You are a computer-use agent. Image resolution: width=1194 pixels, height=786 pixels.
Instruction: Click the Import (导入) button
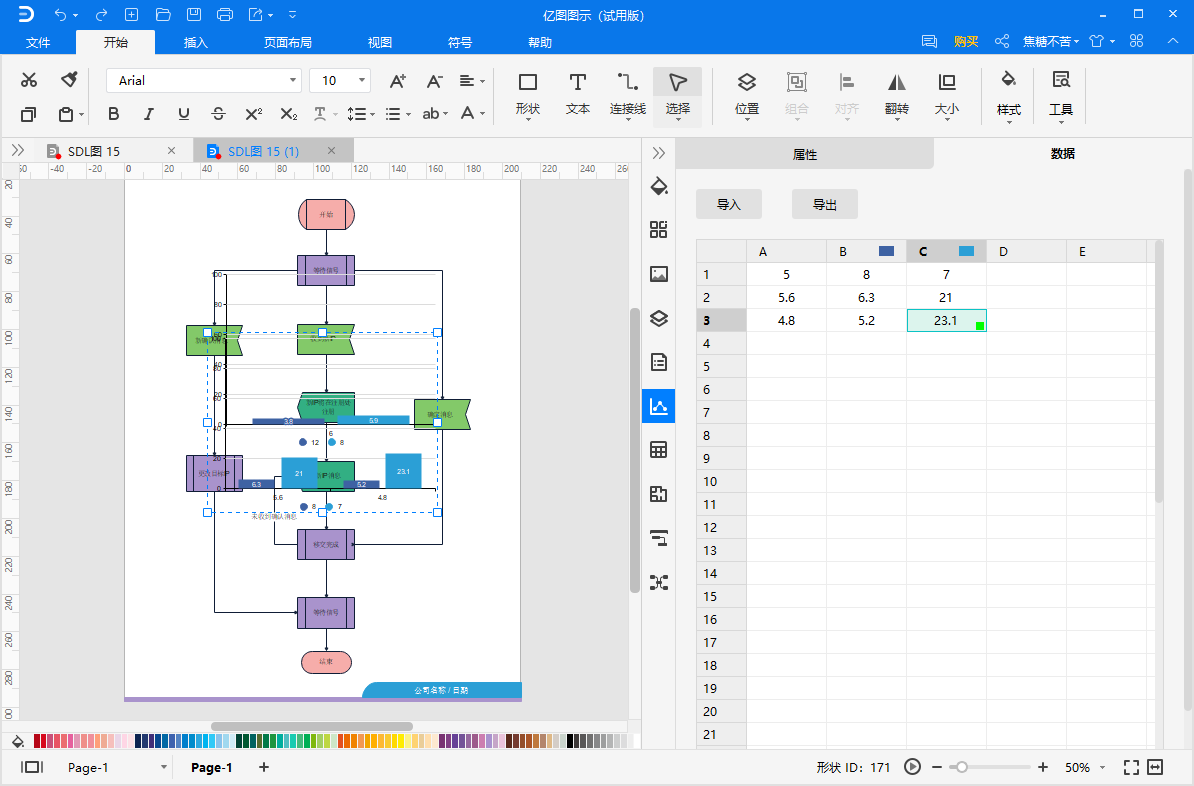click(x=729, y=204)
